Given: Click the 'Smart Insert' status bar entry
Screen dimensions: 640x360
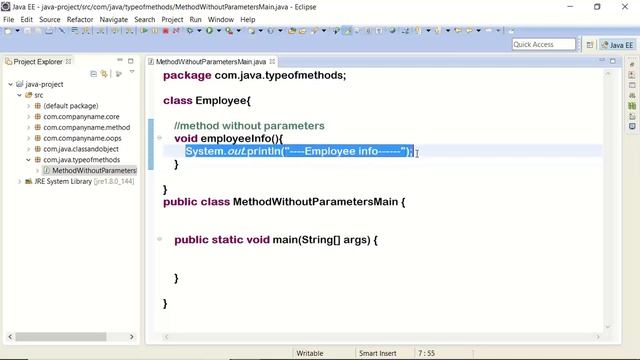Looking at the screenshot, I should pos(378,353).
